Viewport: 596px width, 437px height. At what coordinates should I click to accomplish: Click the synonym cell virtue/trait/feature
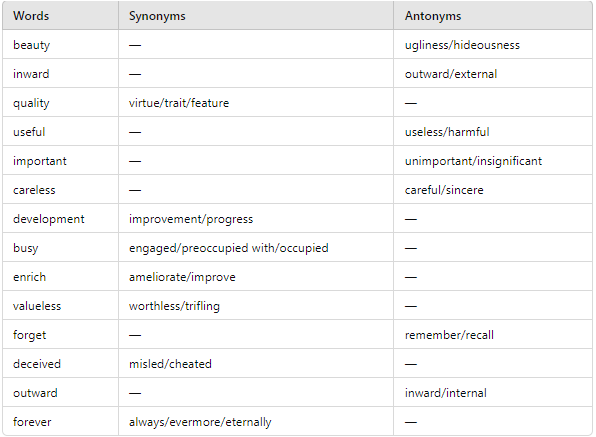[x=179, y=103]
